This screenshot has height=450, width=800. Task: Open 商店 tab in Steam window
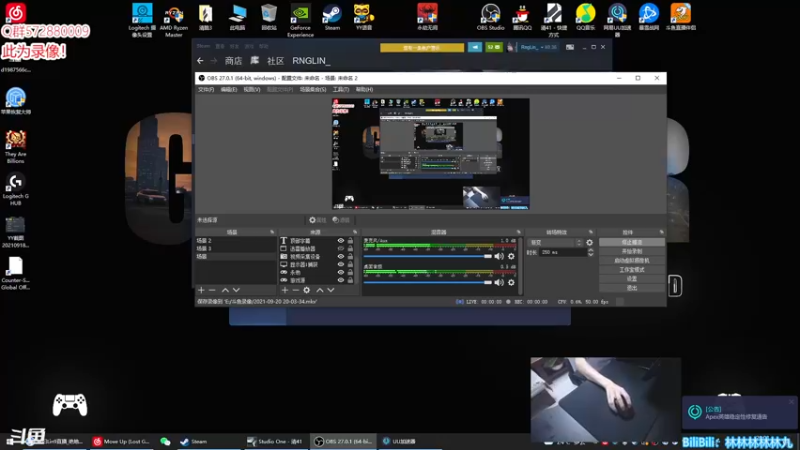point(233,61)
